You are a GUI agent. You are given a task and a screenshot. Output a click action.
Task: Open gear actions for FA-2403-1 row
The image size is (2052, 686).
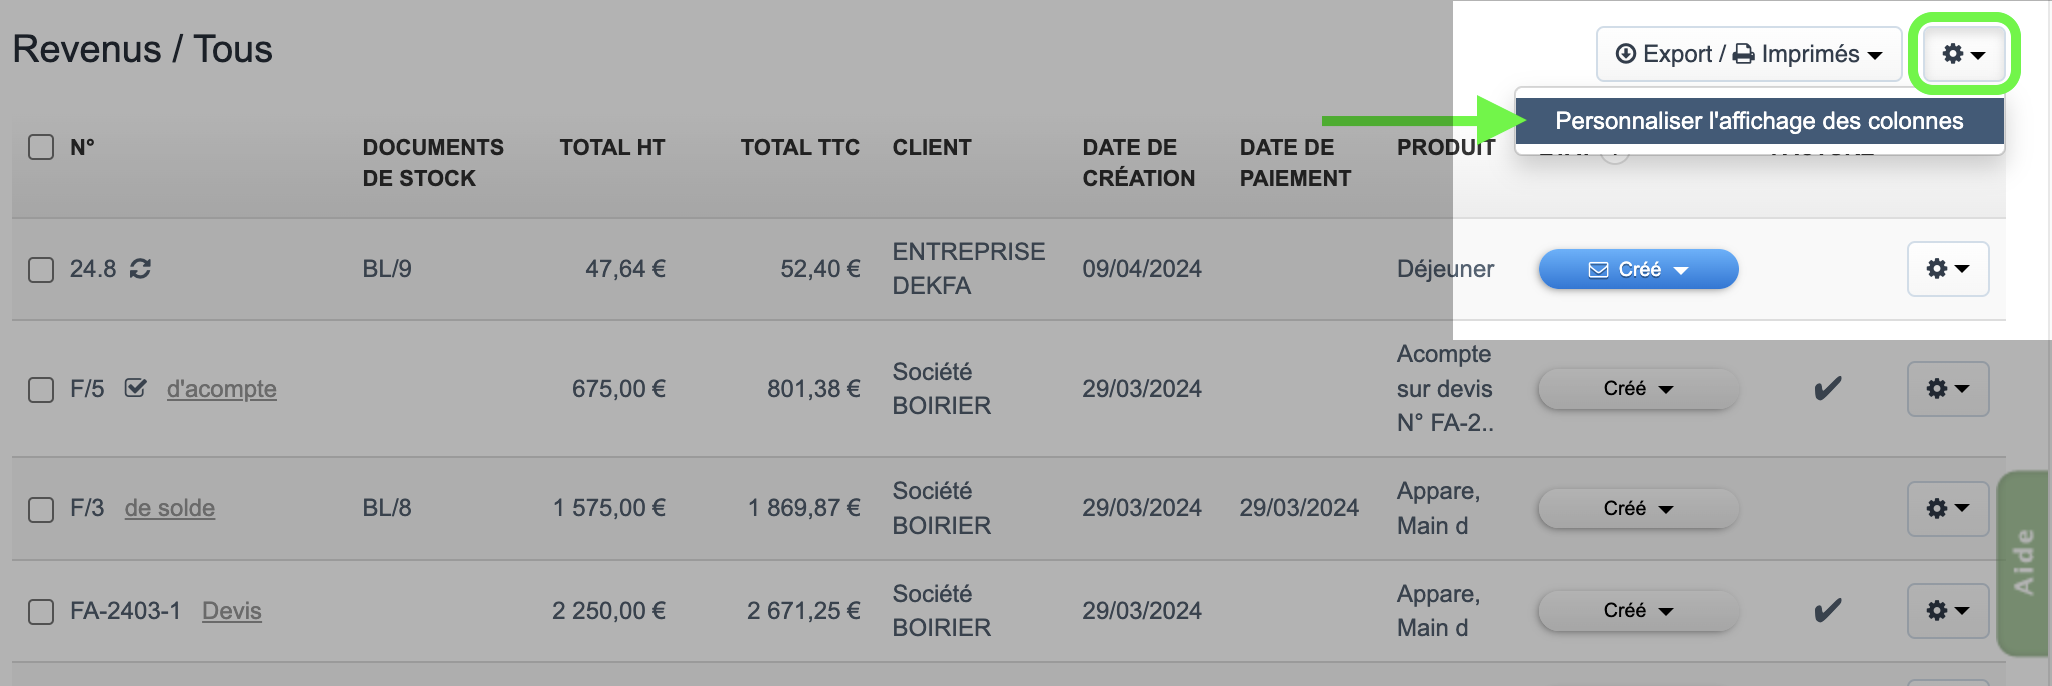tap(1947, 610)
